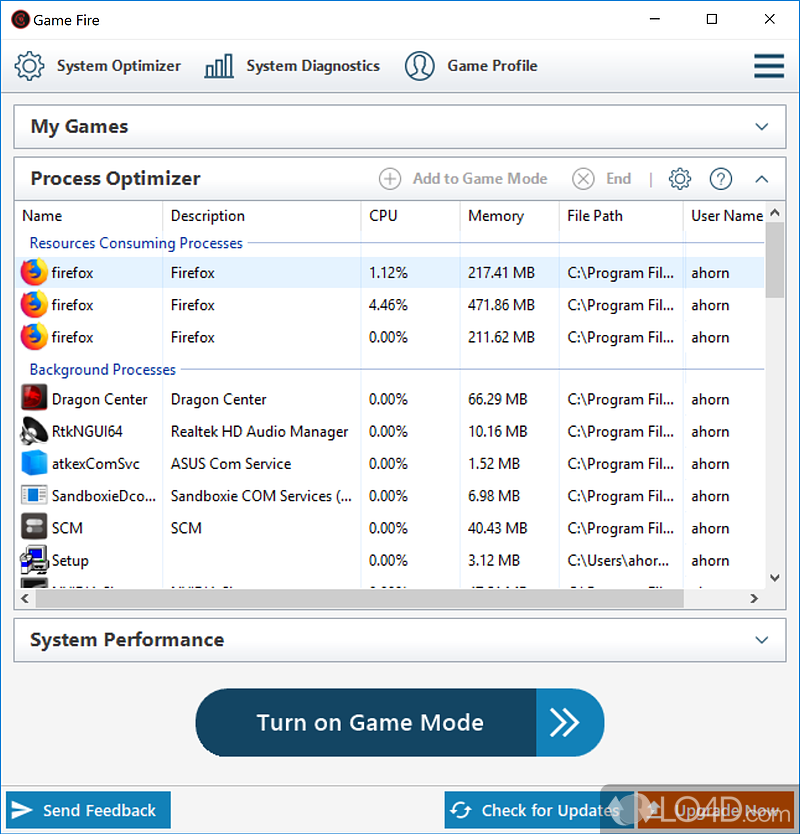Select Realtek HD Audio Manager description
The height and width of the screenshot is (834, 800).
pos(259,431)
